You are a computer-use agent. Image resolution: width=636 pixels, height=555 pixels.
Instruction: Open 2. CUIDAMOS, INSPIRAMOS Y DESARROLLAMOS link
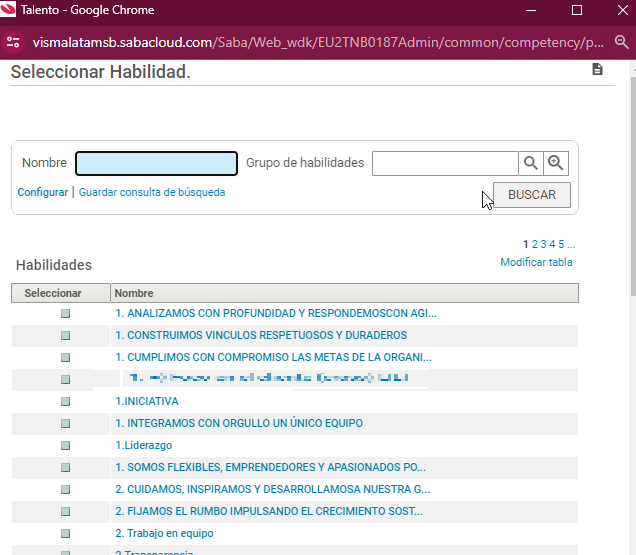pos(273,489)
